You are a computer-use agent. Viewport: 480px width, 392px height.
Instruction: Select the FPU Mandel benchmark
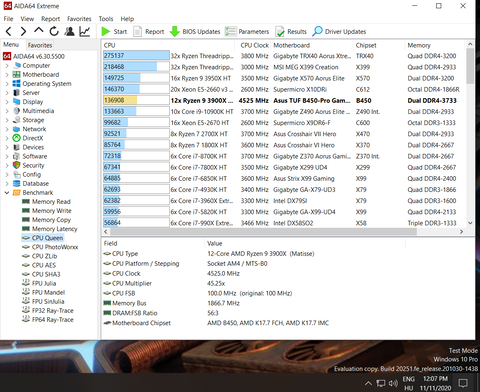click(x=44, y=293)
